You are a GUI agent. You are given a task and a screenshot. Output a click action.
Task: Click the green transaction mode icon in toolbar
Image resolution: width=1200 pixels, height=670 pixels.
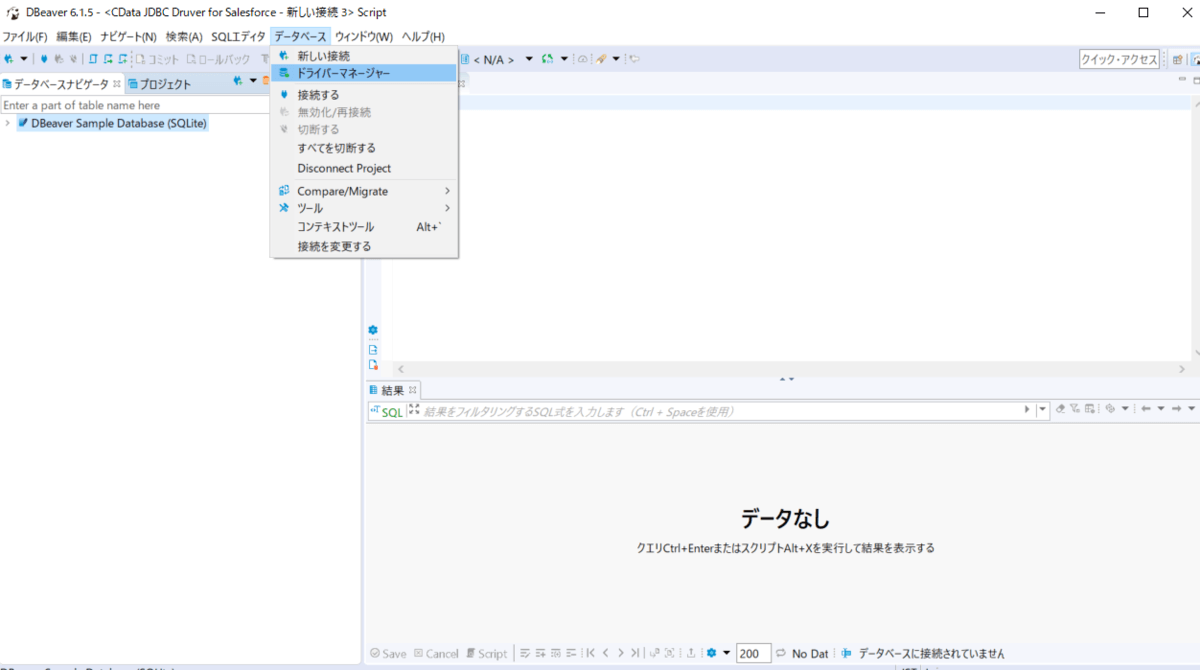547,59
